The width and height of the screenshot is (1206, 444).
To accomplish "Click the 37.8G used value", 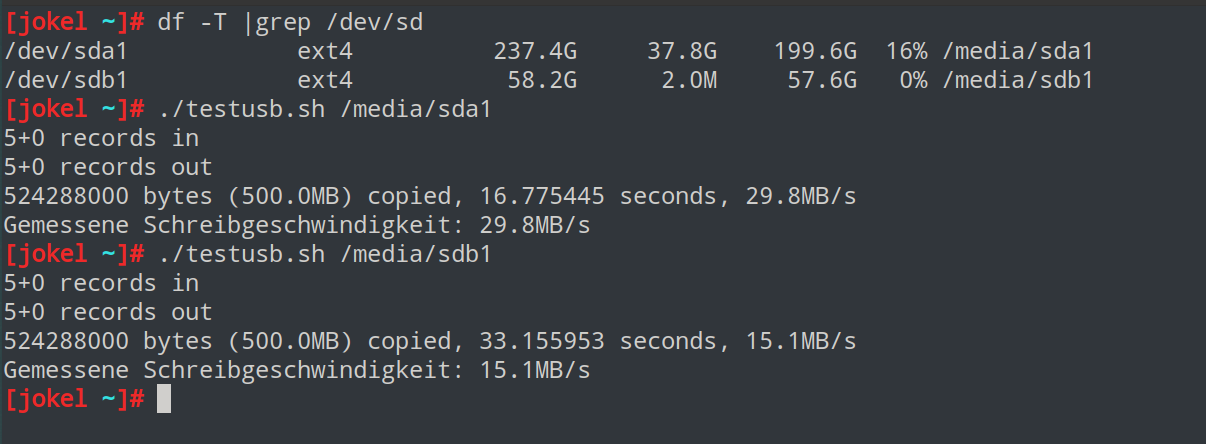I will [682, 50].
